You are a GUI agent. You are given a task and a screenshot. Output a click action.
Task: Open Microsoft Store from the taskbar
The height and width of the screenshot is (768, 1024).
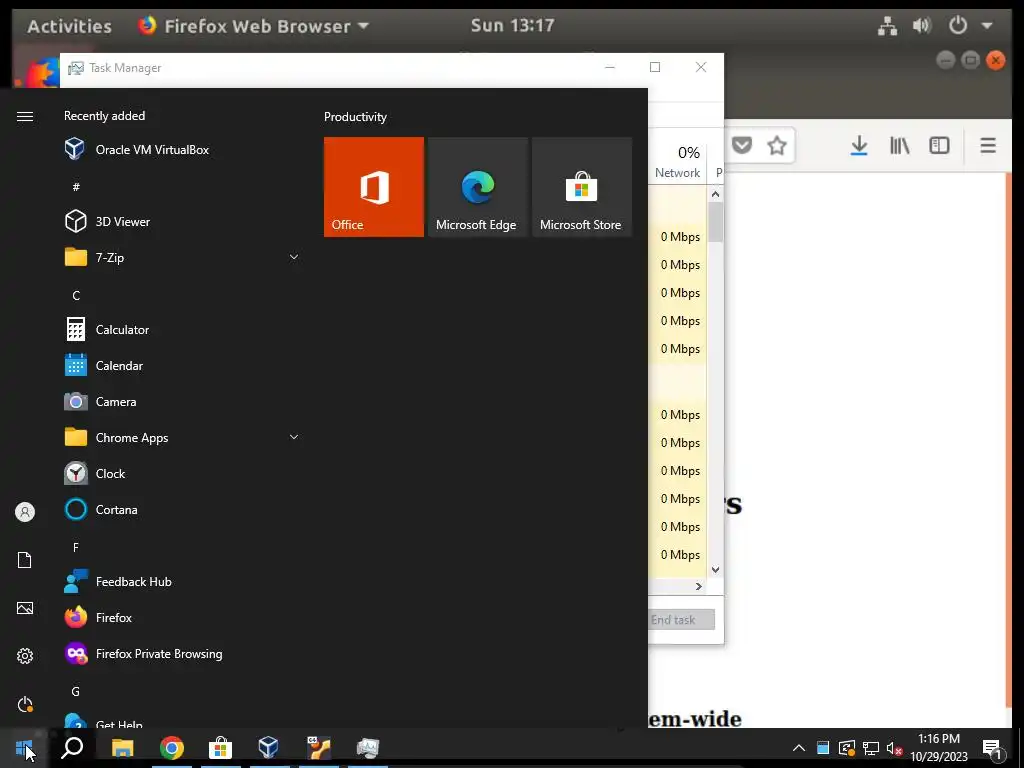click(221, 747)
